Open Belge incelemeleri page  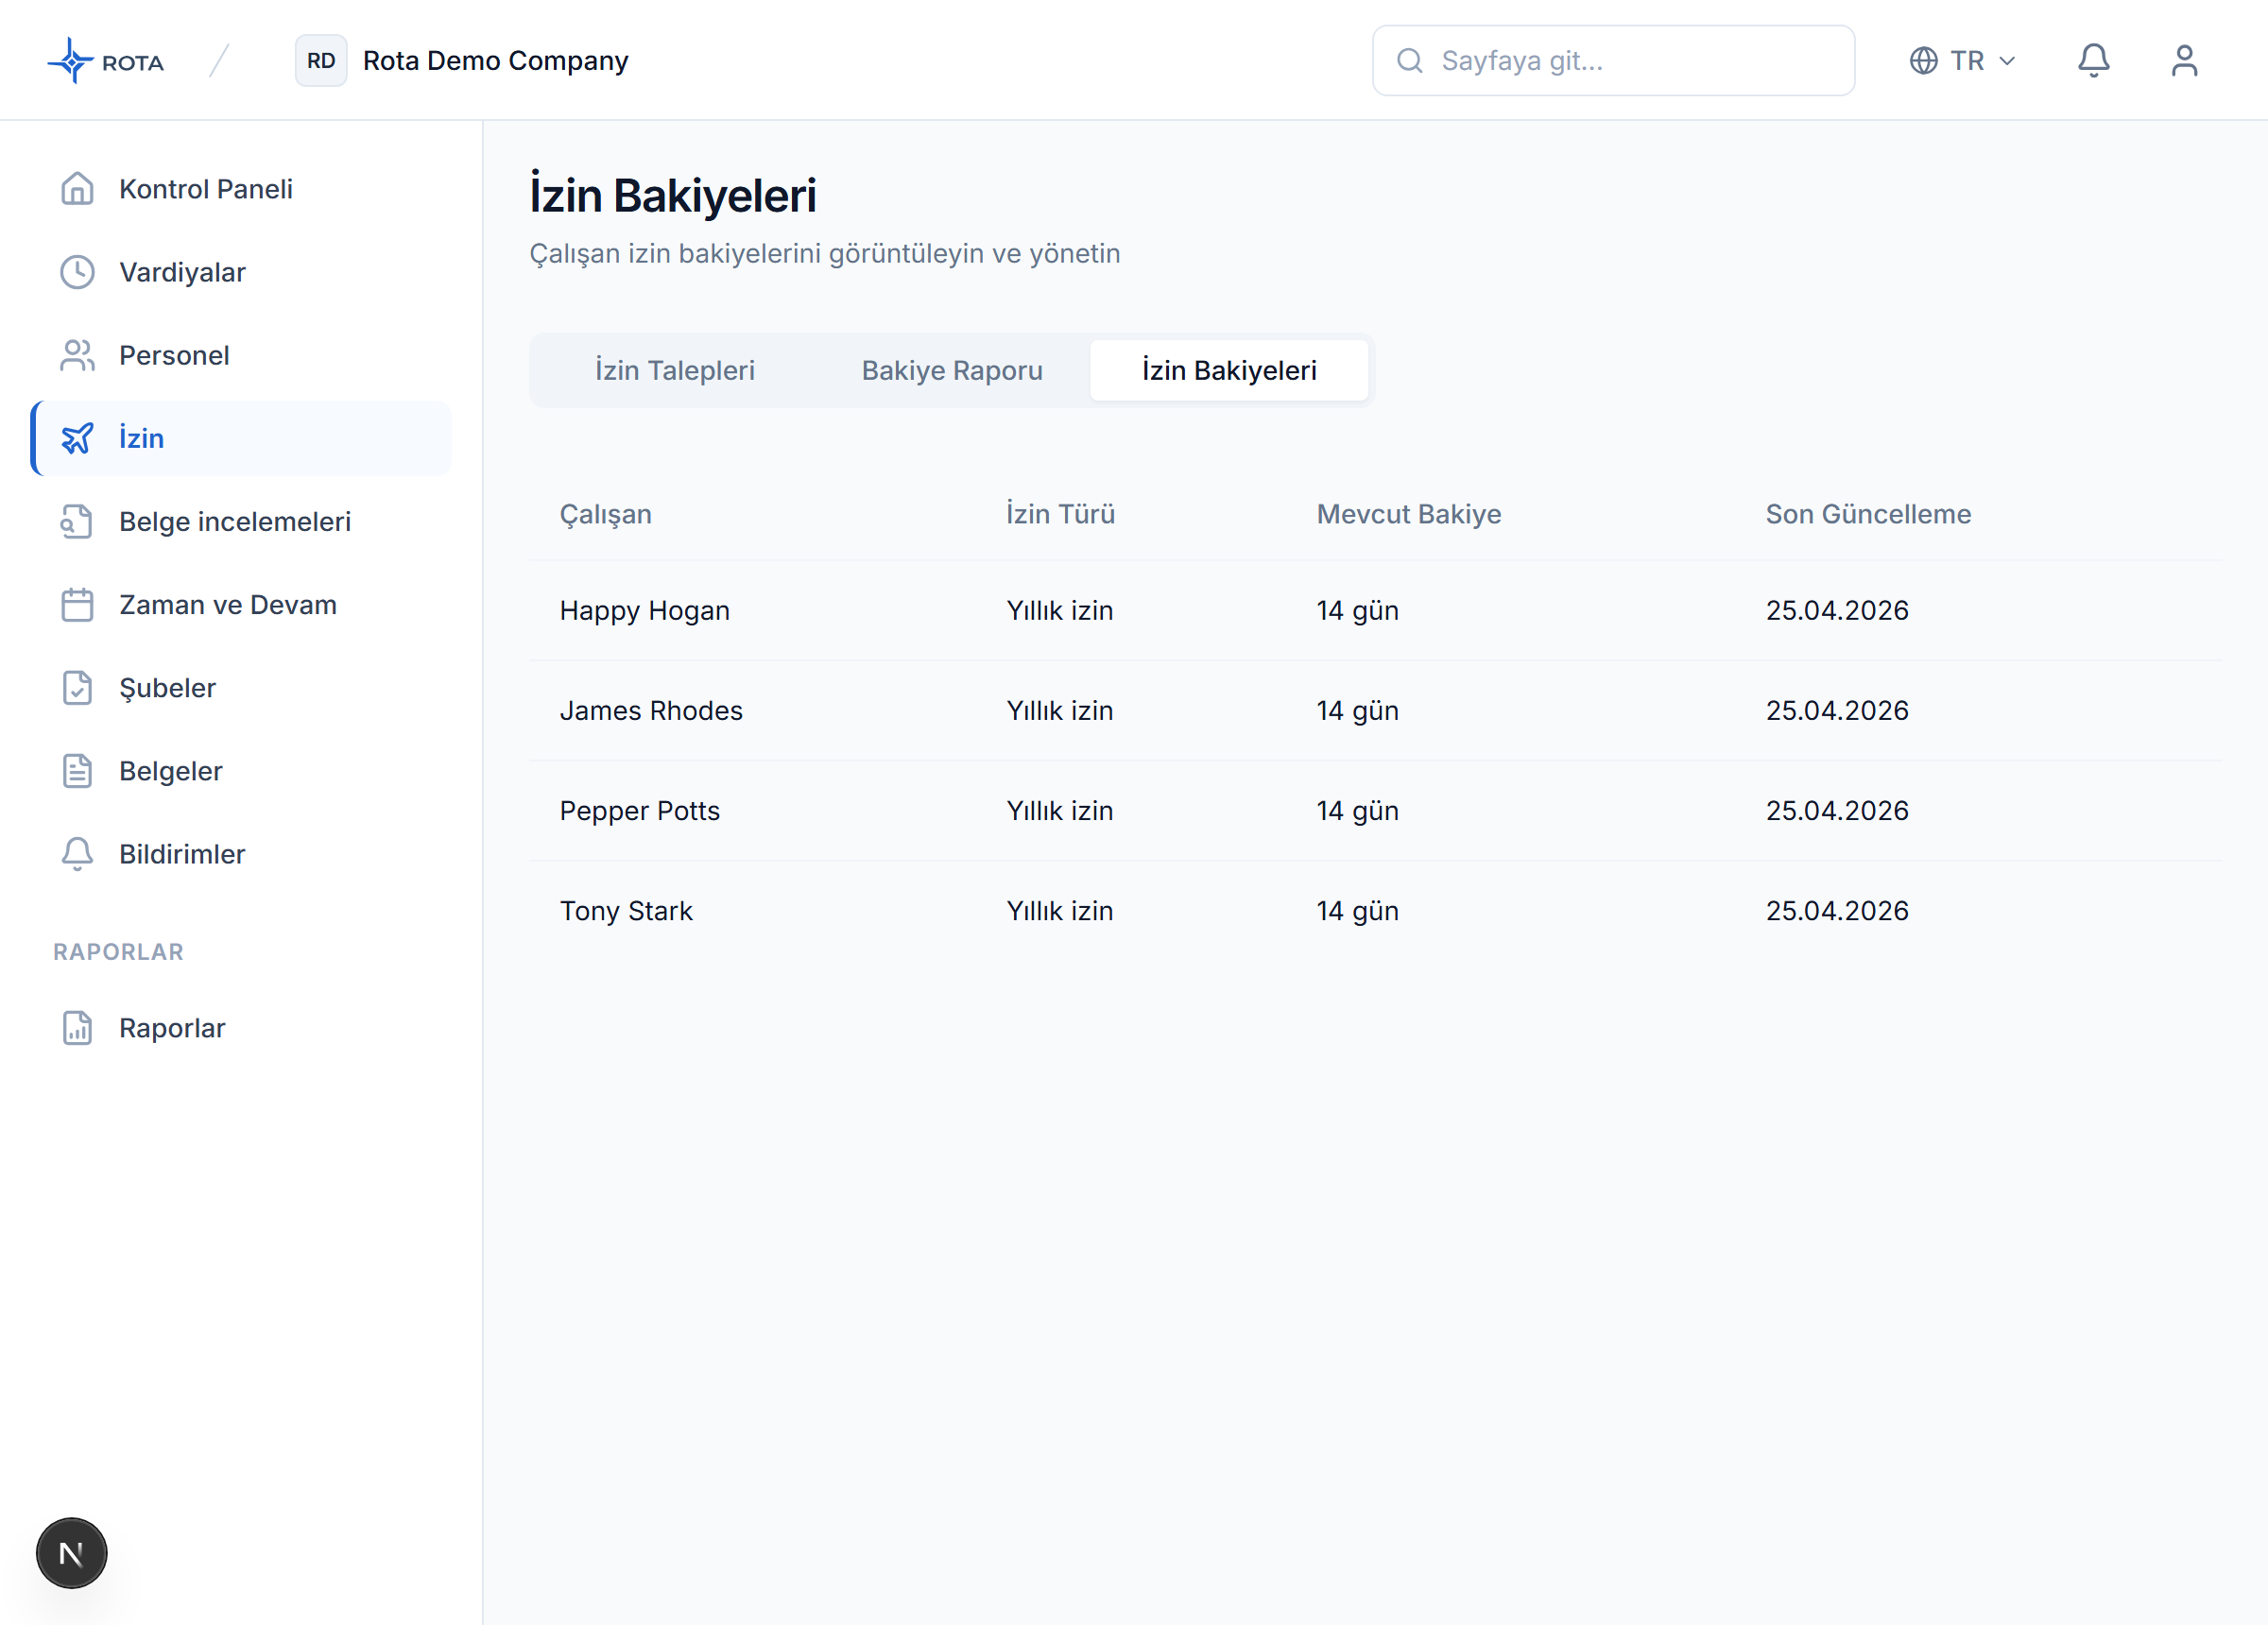(241, 521)
